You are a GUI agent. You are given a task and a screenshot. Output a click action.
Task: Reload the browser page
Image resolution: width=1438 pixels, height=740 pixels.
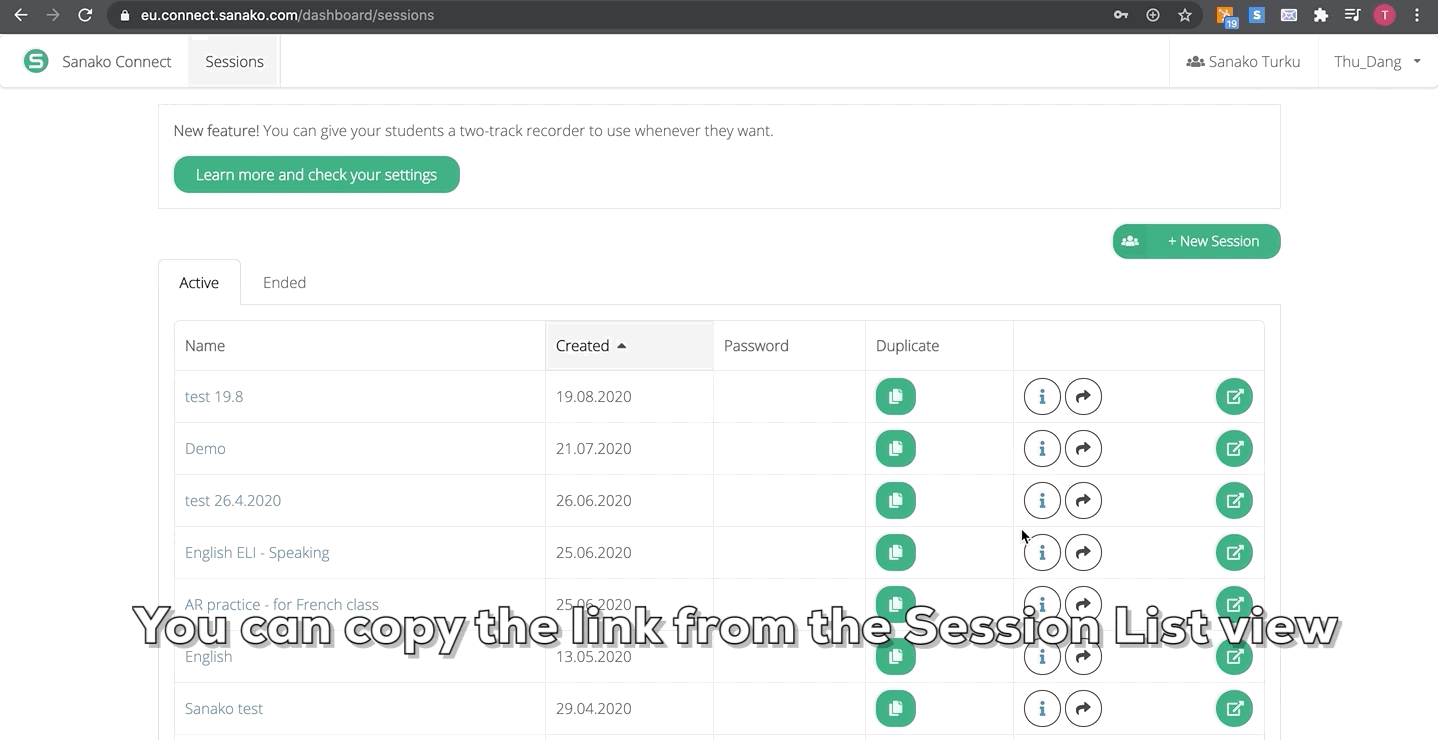pyautogui.click(x=85, y=15)
